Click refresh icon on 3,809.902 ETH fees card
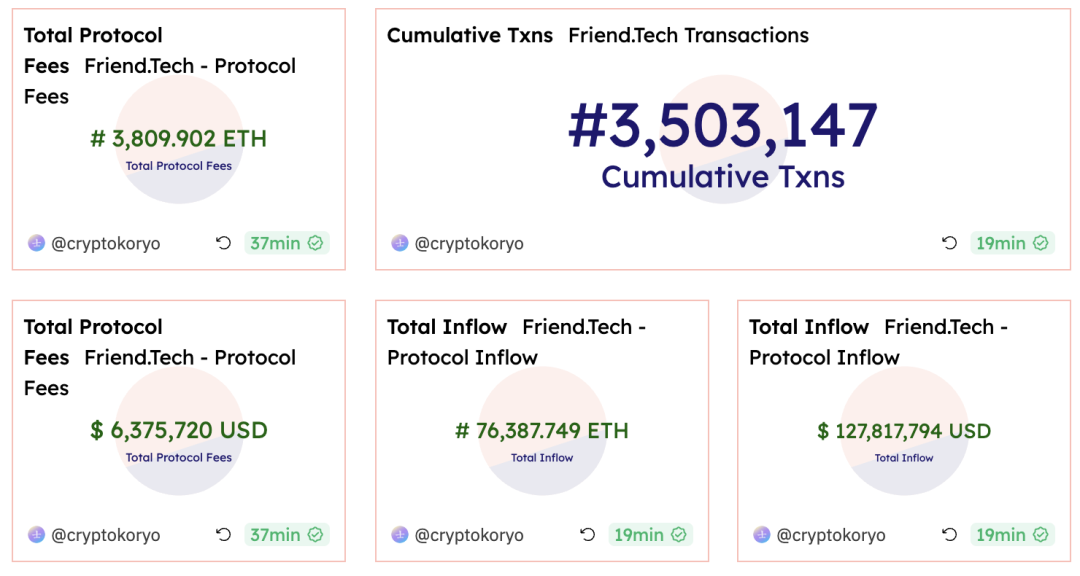 coord(224,243)
